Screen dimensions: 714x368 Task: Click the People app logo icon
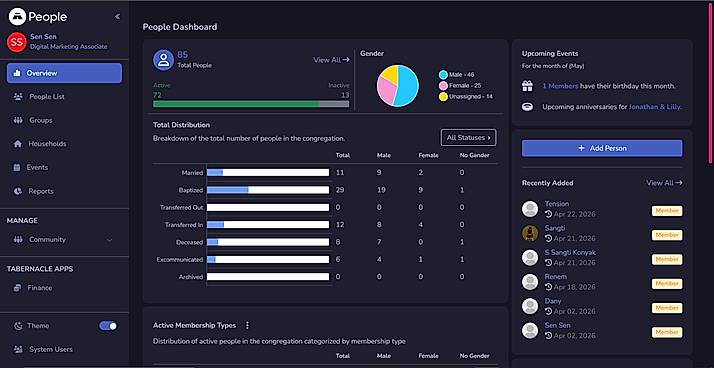(x=17, y=17)
